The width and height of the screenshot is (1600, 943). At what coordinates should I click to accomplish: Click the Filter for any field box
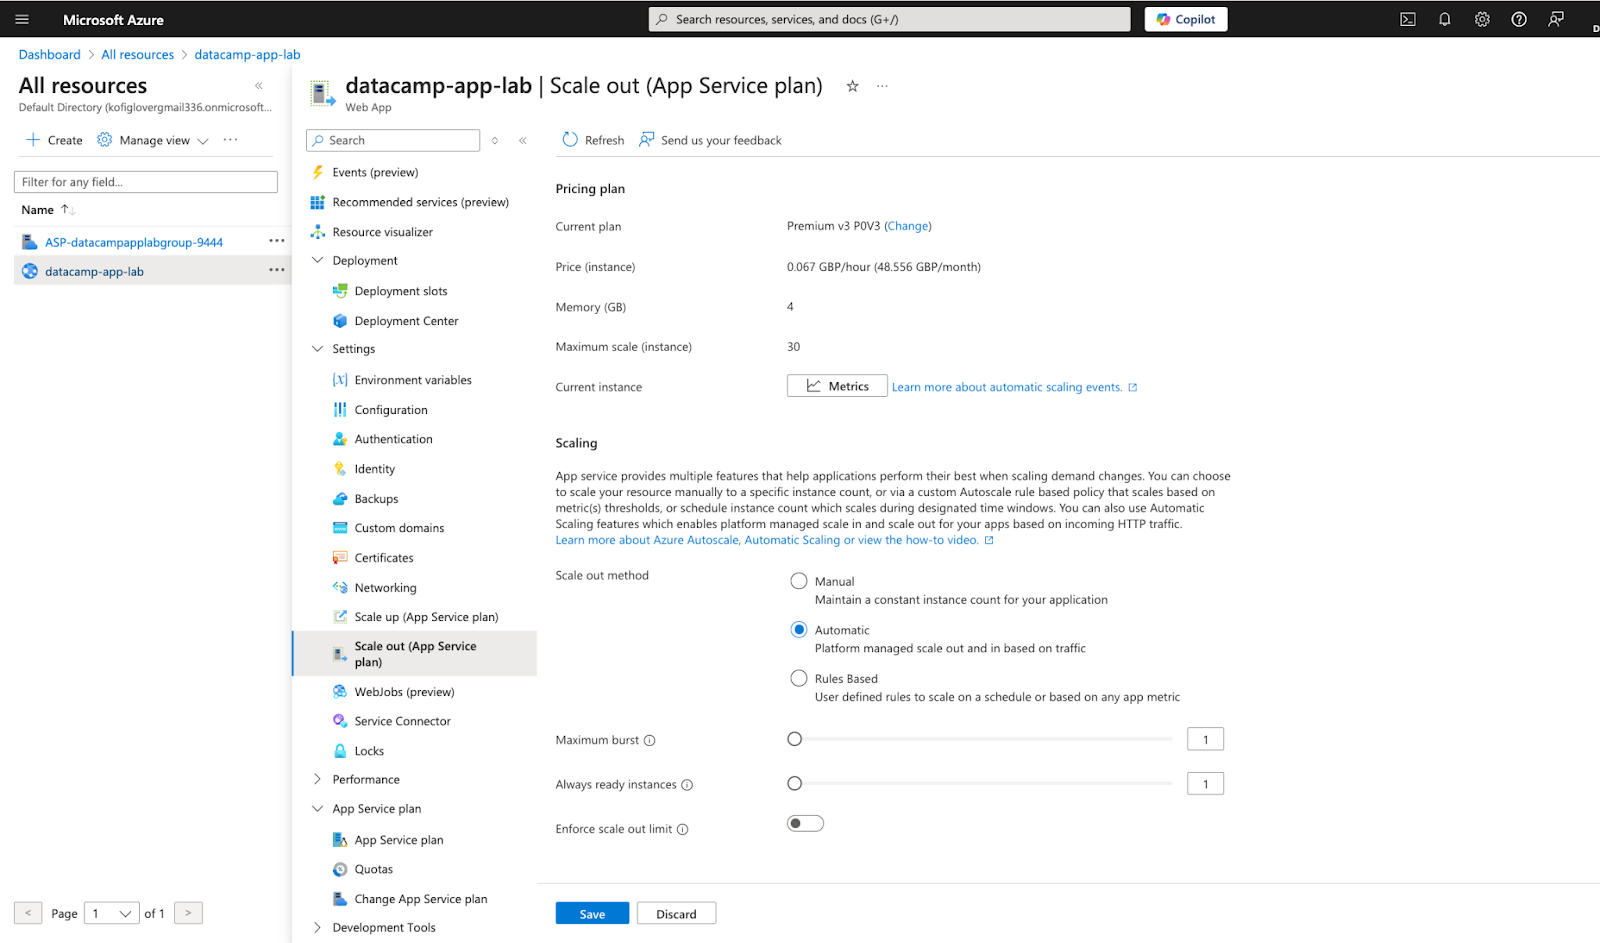146,182
